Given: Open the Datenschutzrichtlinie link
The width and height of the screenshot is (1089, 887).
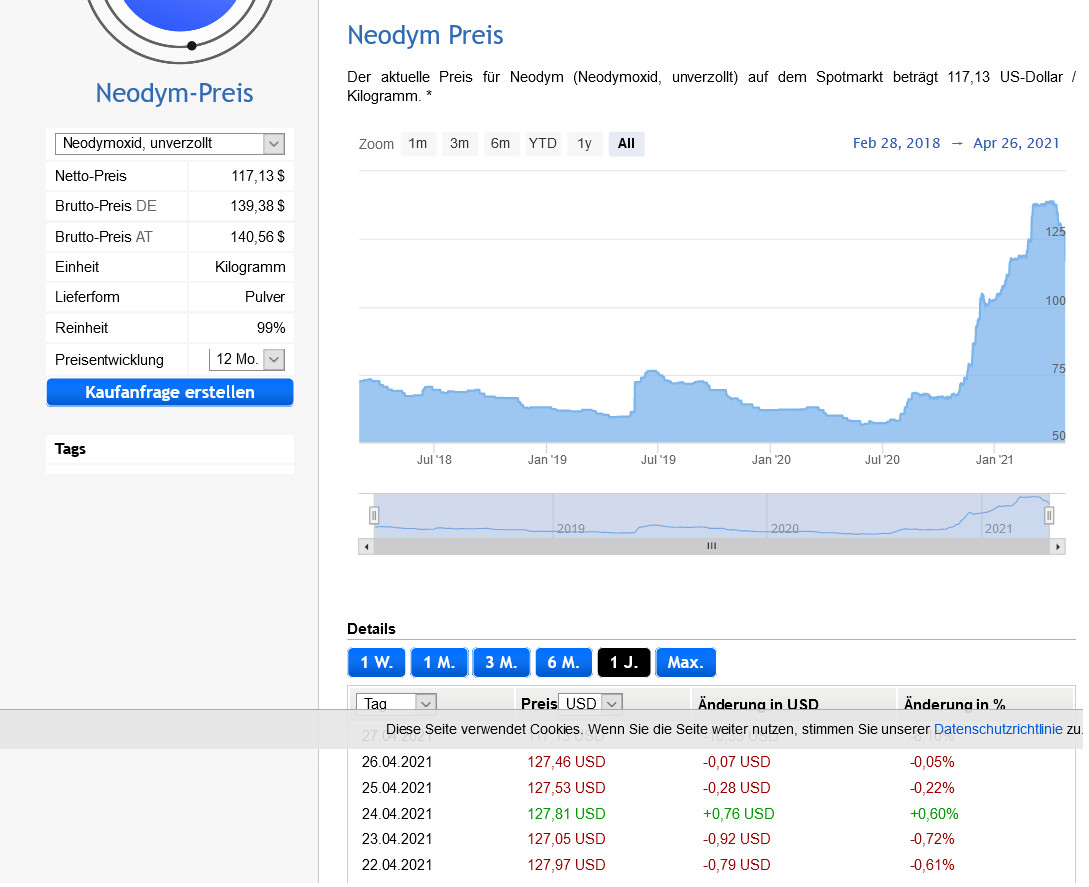Looking at the screenshot, I should pyautogui.click(x=998, y=729).
